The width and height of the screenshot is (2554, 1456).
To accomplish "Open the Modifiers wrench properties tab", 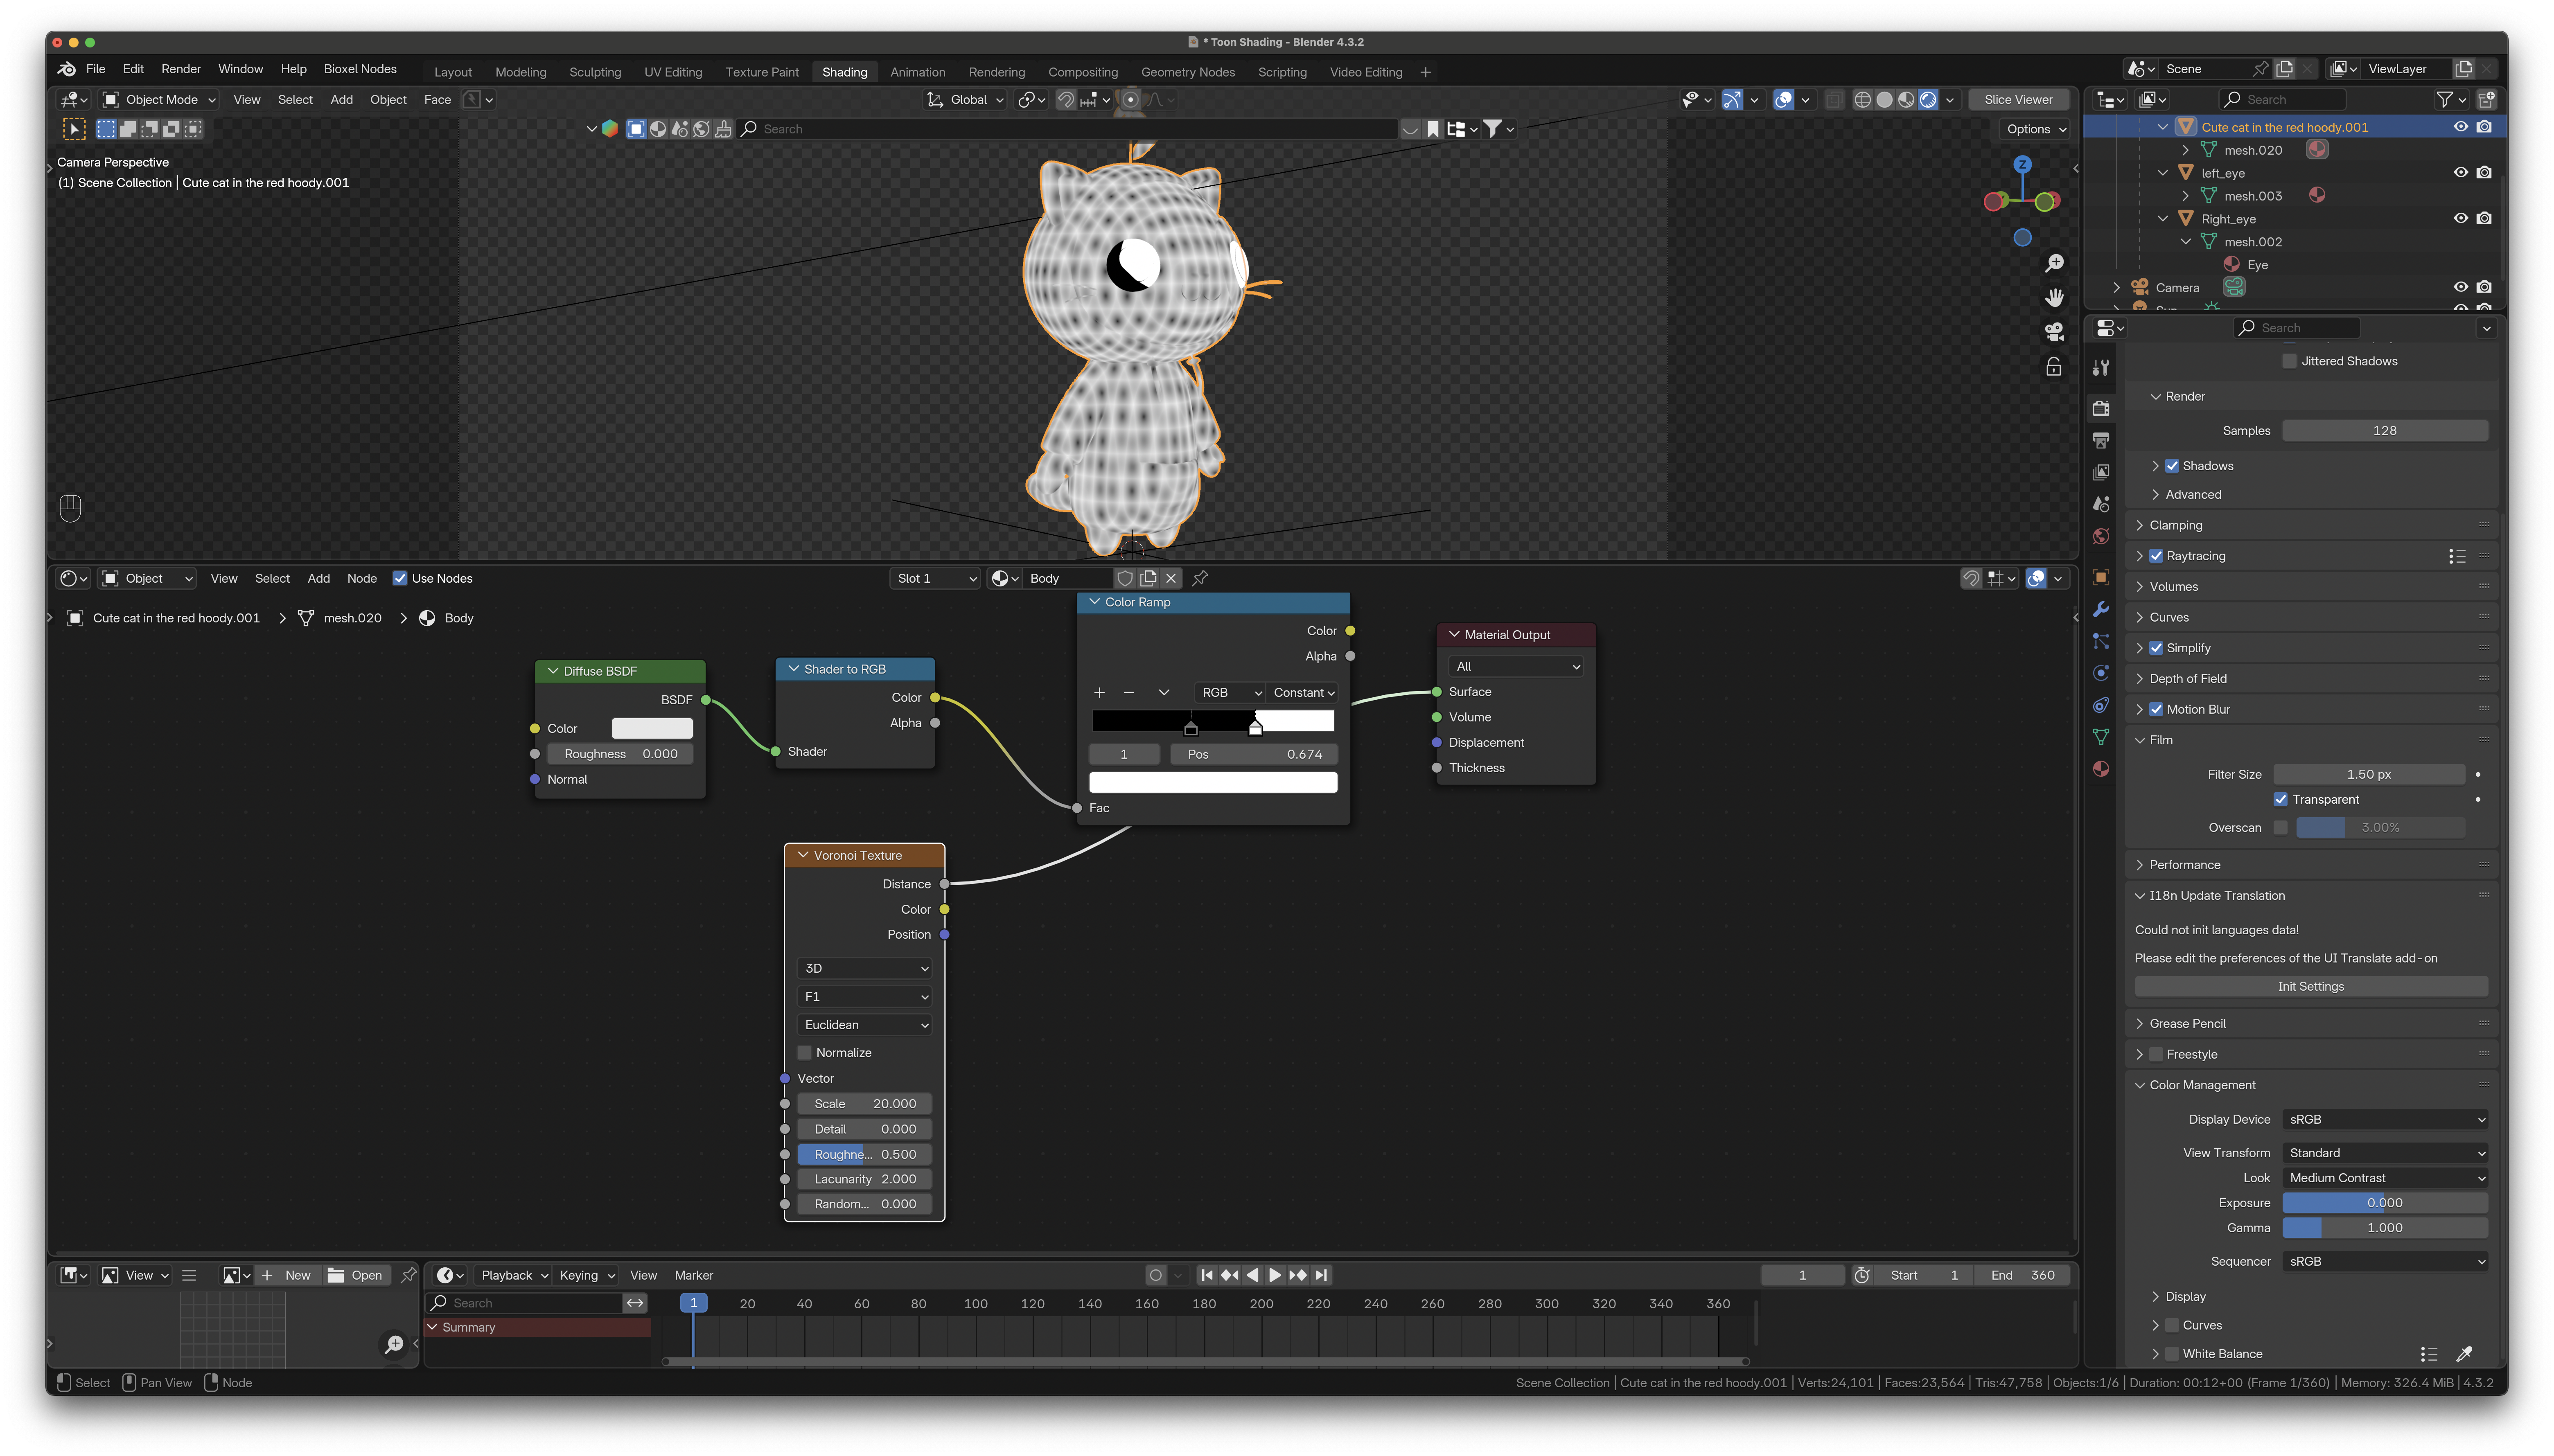I will coord(2101,609).
